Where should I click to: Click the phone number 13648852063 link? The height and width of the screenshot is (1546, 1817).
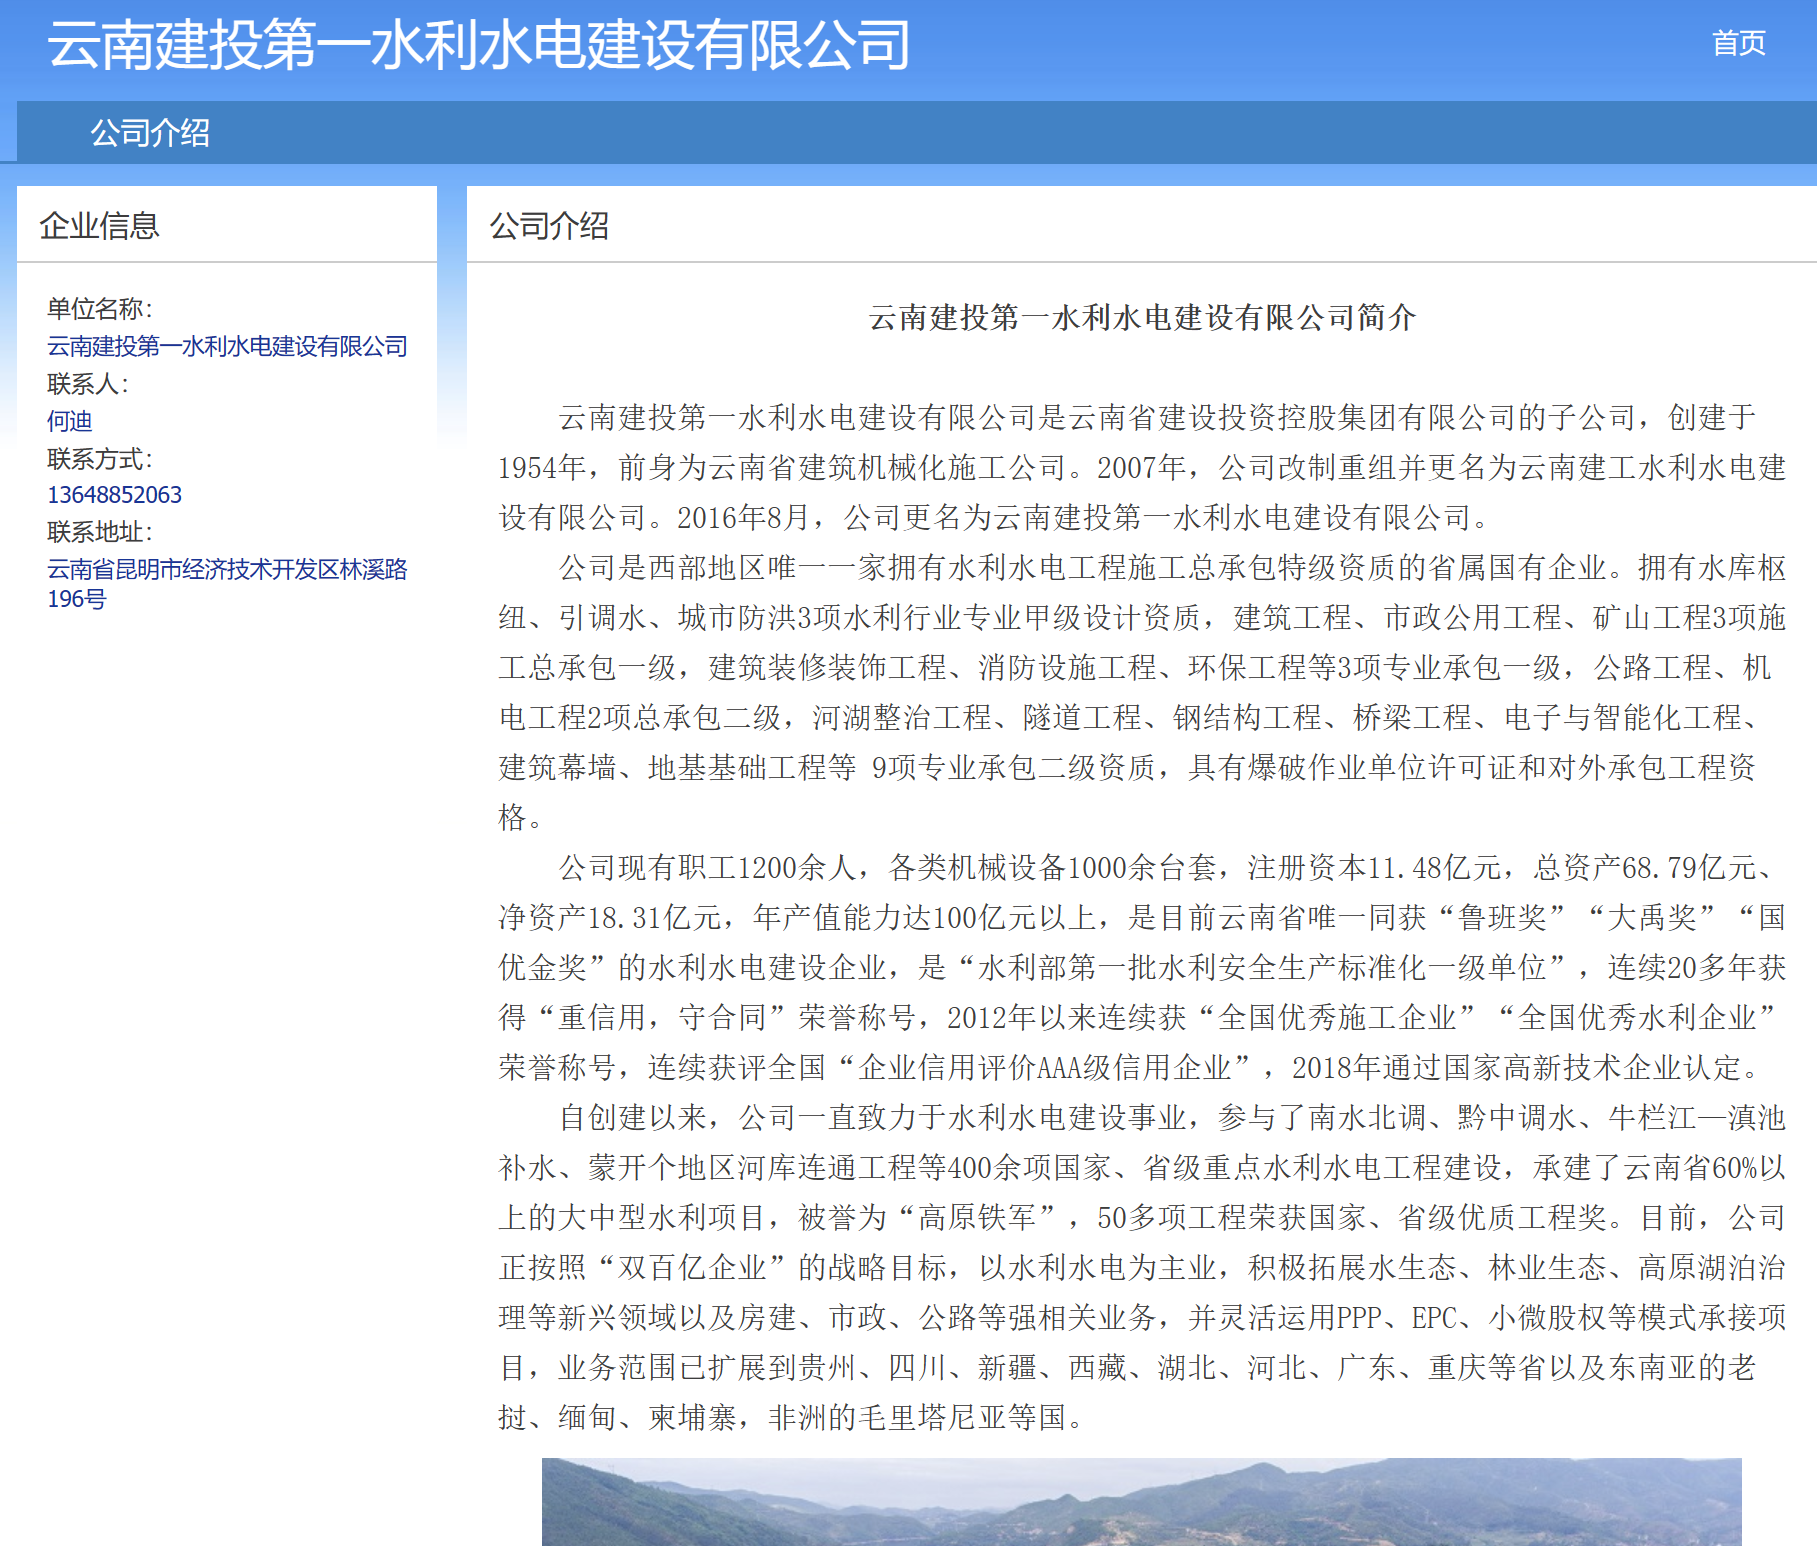[x=114, y=494]
